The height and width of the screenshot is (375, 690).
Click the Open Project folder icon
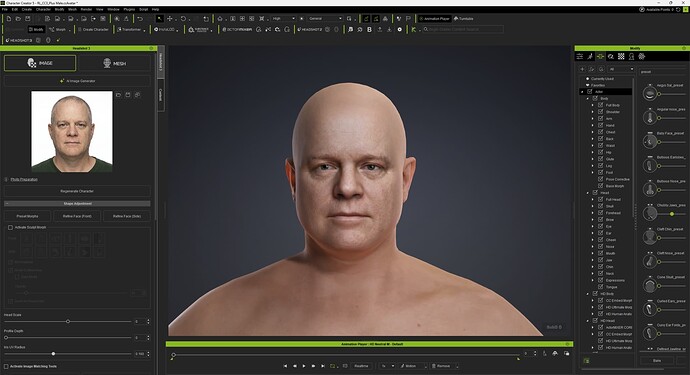[18, 19]
